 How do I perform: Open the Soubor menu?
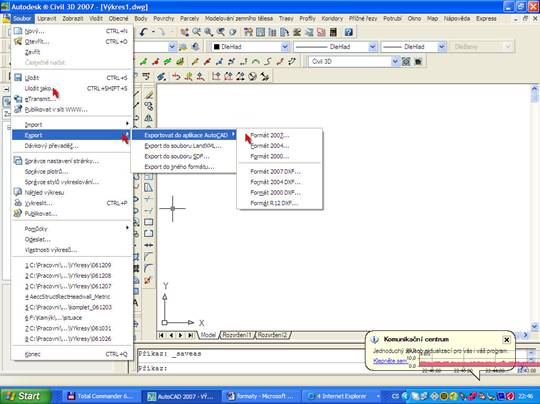pos(22,19)
